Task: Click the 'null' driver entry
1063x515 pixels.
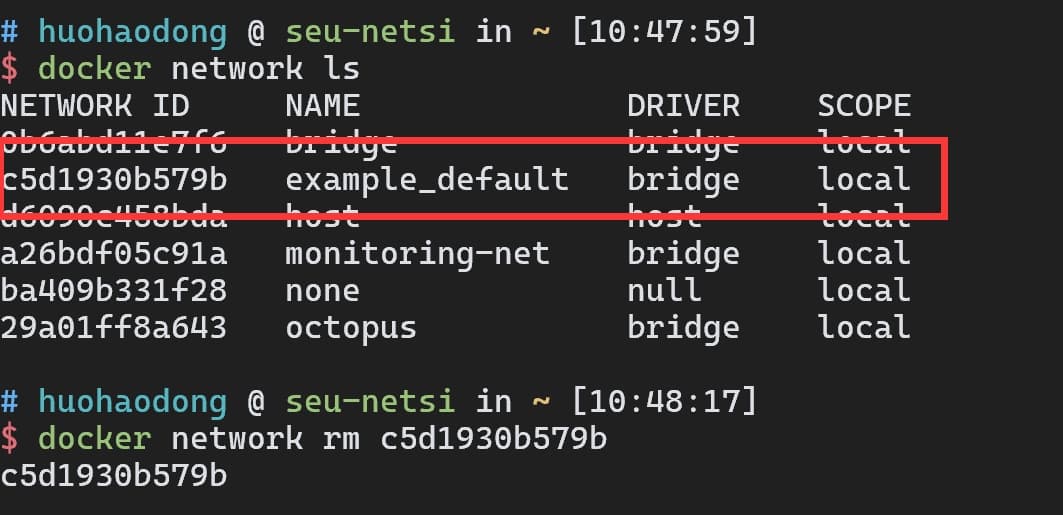Action: pos(664,291)
